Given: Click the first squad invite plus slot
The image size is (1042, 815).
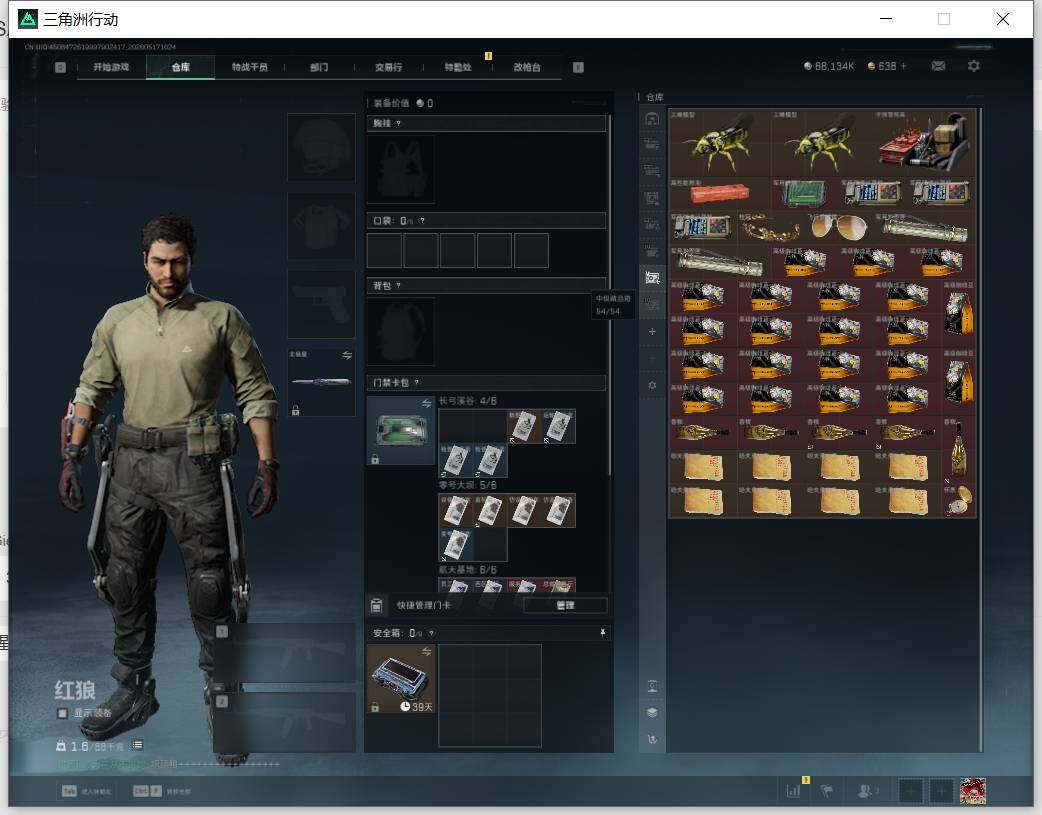Looking at the screenshot, I should 911,791.
